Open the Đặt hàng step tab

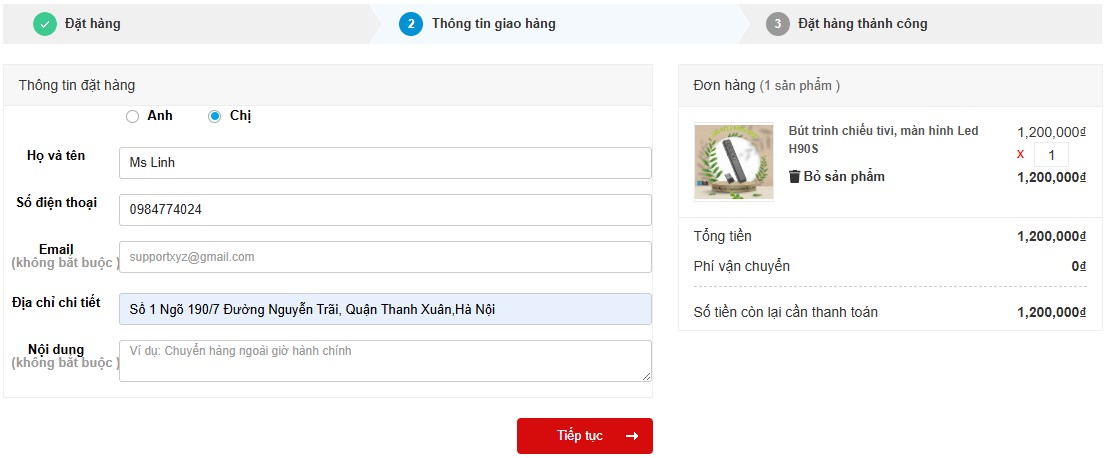93,24
